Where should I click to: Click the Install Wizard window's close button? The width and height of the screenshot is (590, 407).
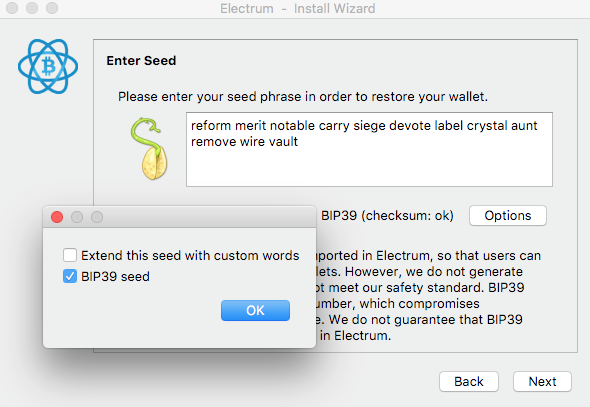point(12,8)
